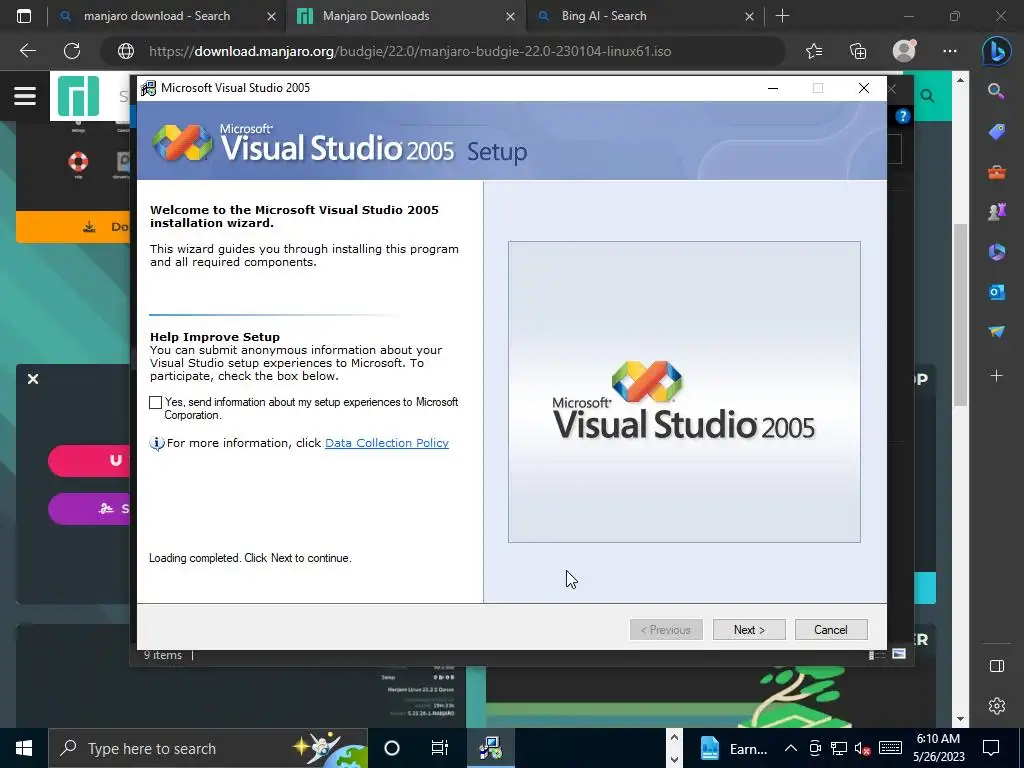Open Cortana circle on the taskbar
This screenshot has height=768, width=1024.
(392, 748)
